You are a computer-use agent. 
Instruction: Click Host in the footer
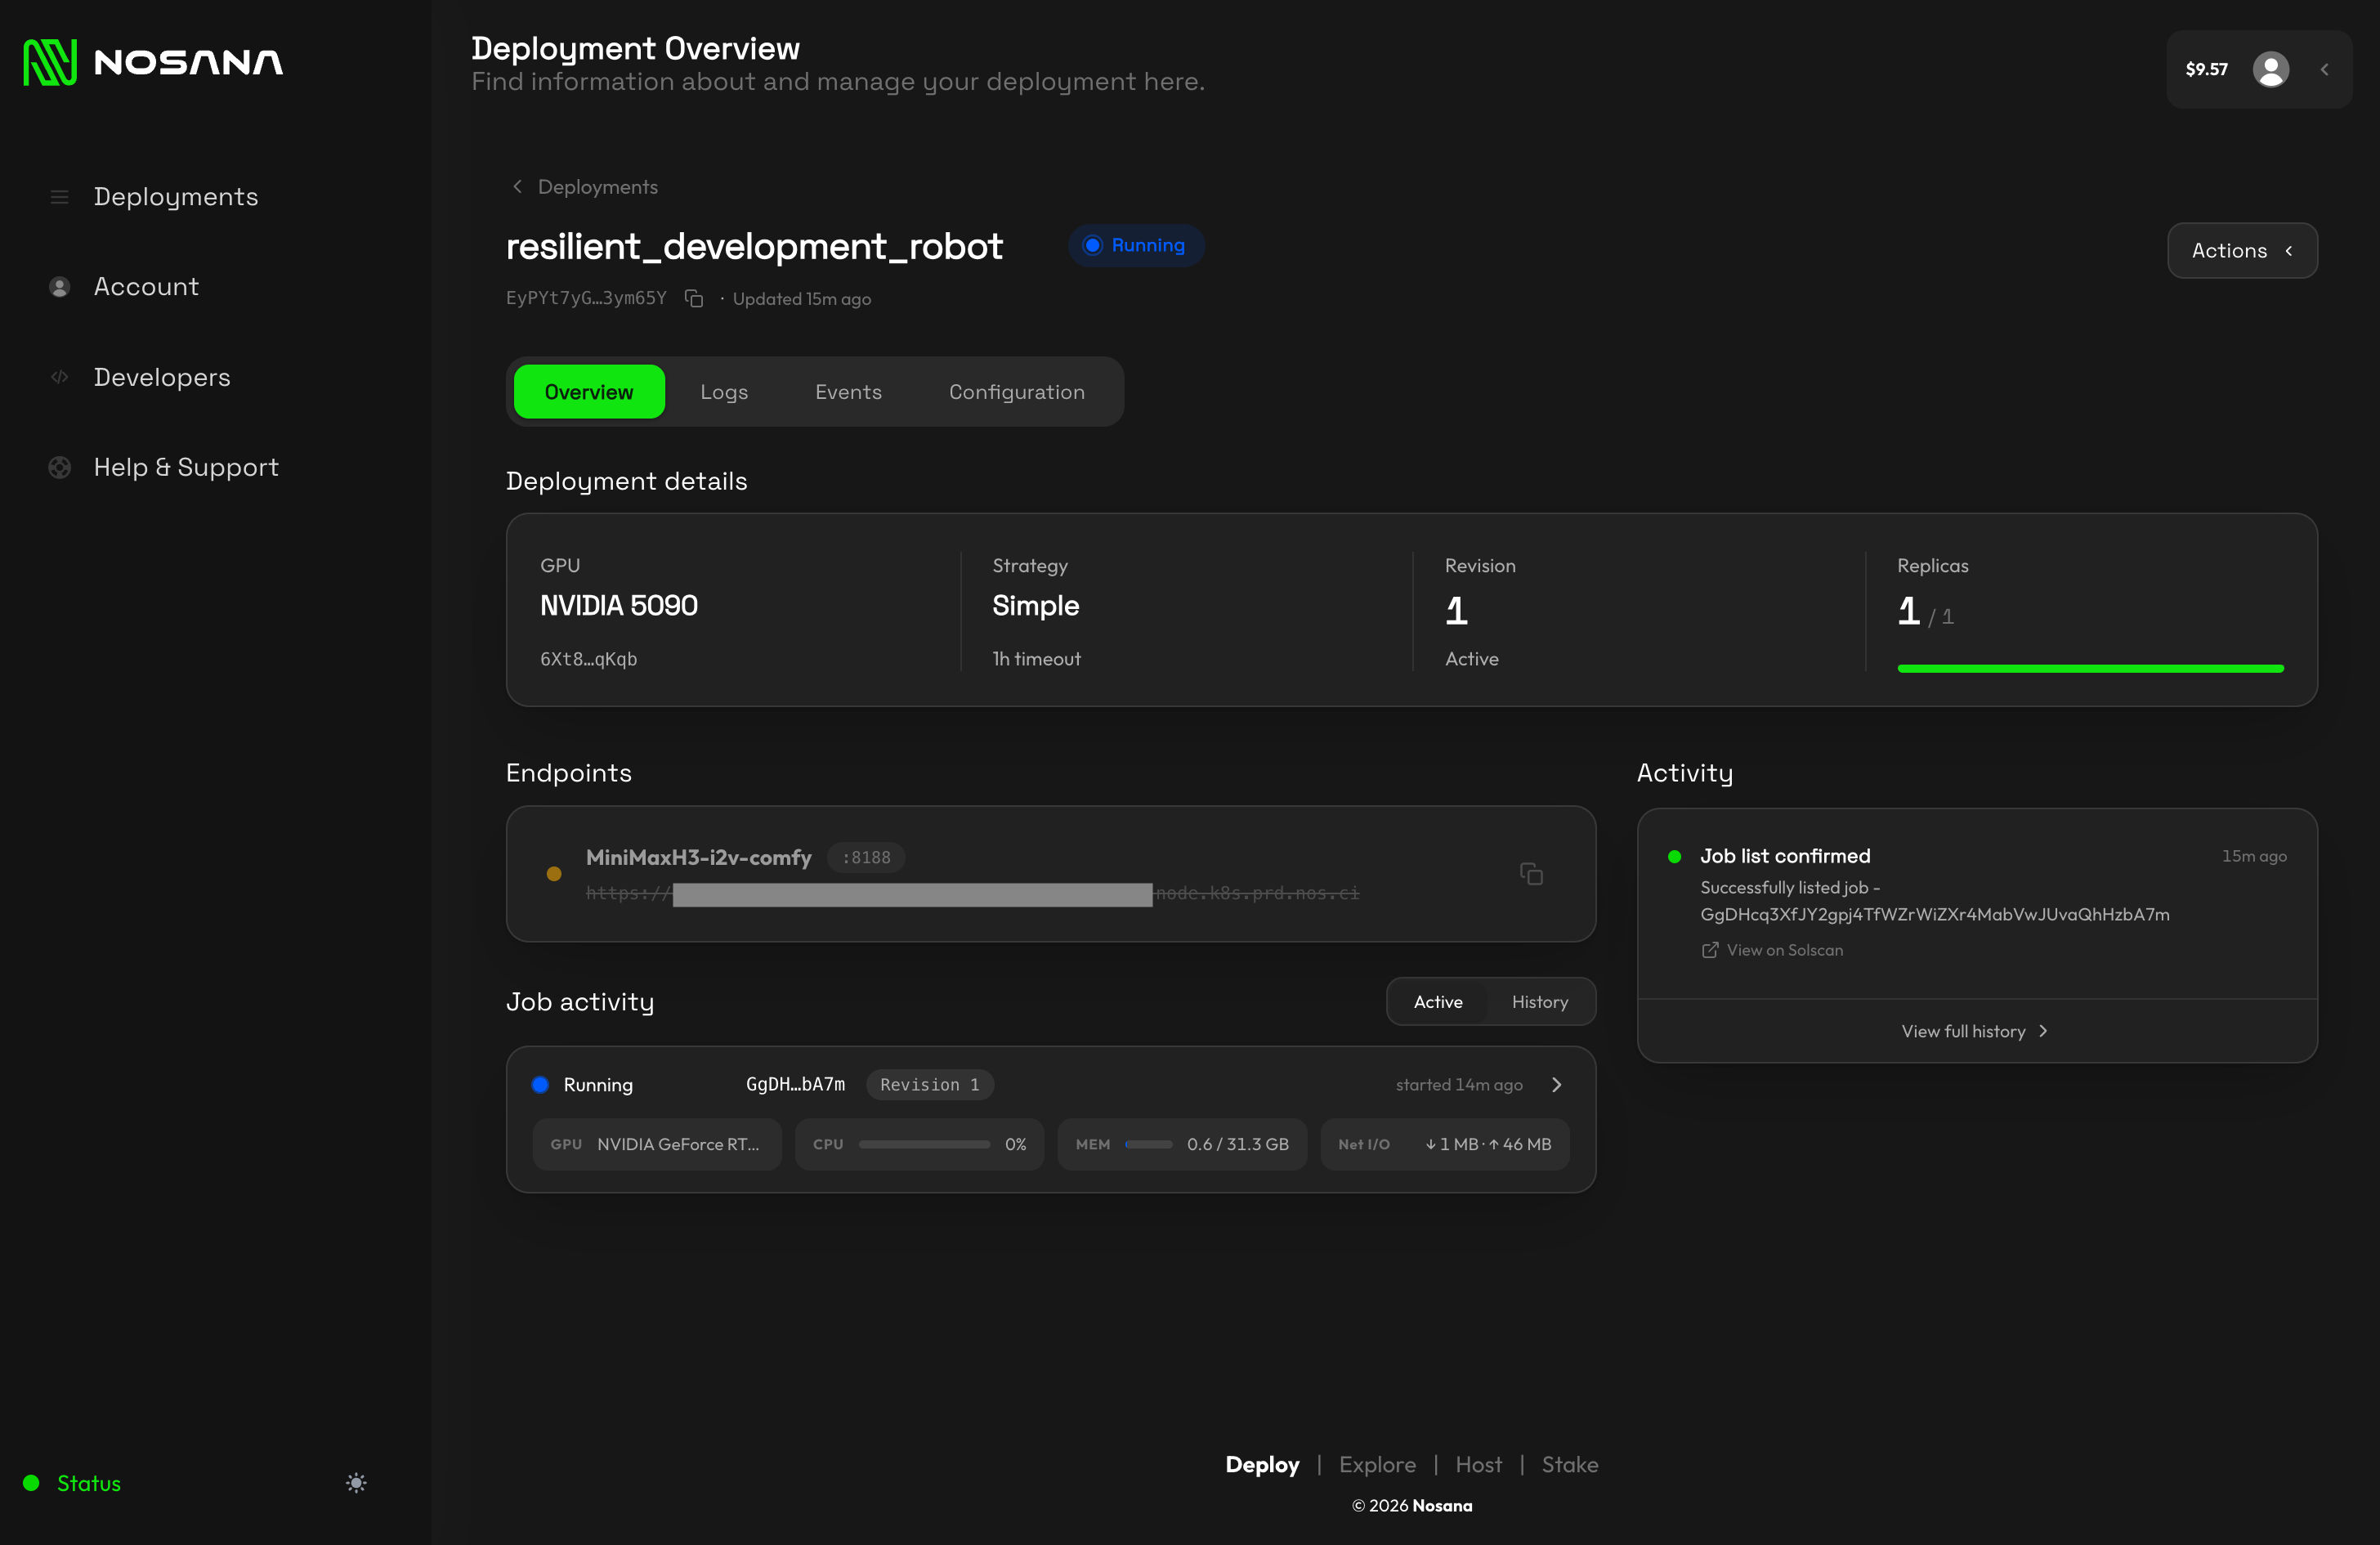(1478, 1465)
